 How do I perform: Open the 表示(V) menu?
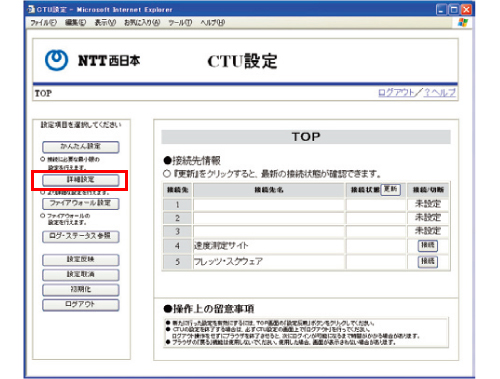coord(105,23)
